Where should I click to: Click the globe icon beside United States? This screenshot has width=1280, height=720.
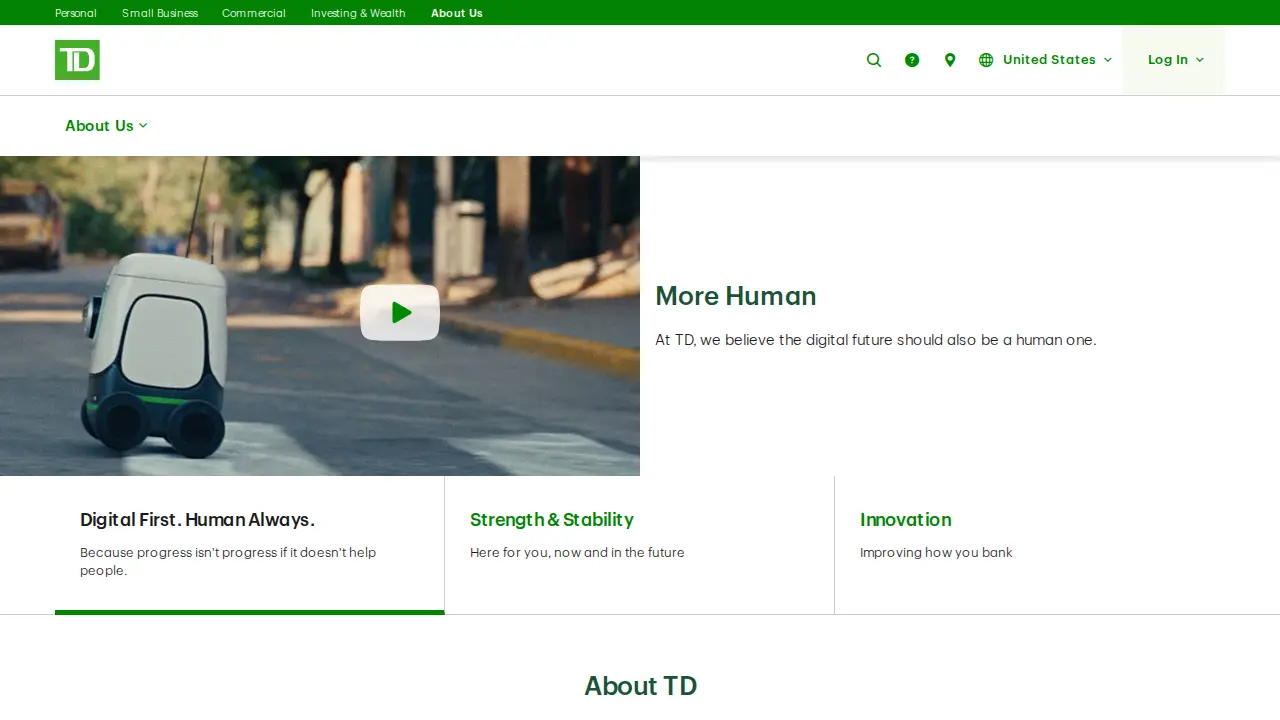click(986, 60)
